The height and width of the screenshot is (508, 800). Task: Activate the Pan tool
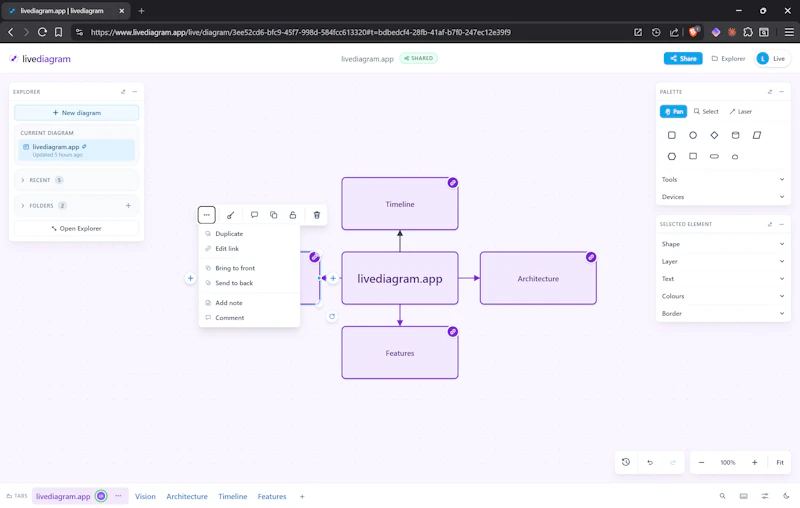673,111
